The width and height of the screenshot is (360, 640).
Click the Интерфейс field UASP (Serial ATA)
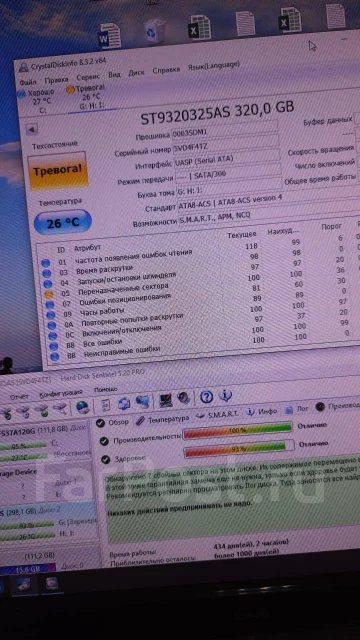227,158
